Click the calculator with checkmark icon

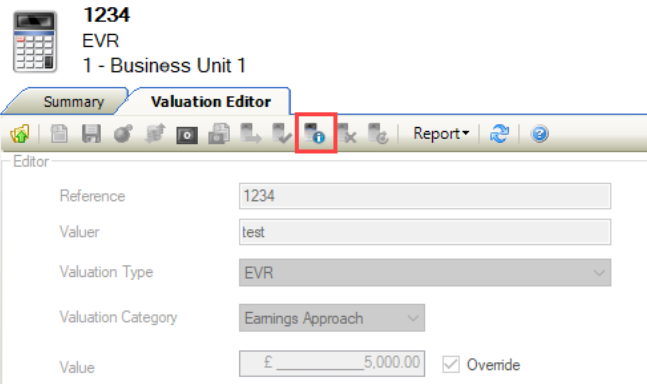click(x=282, y=134)
